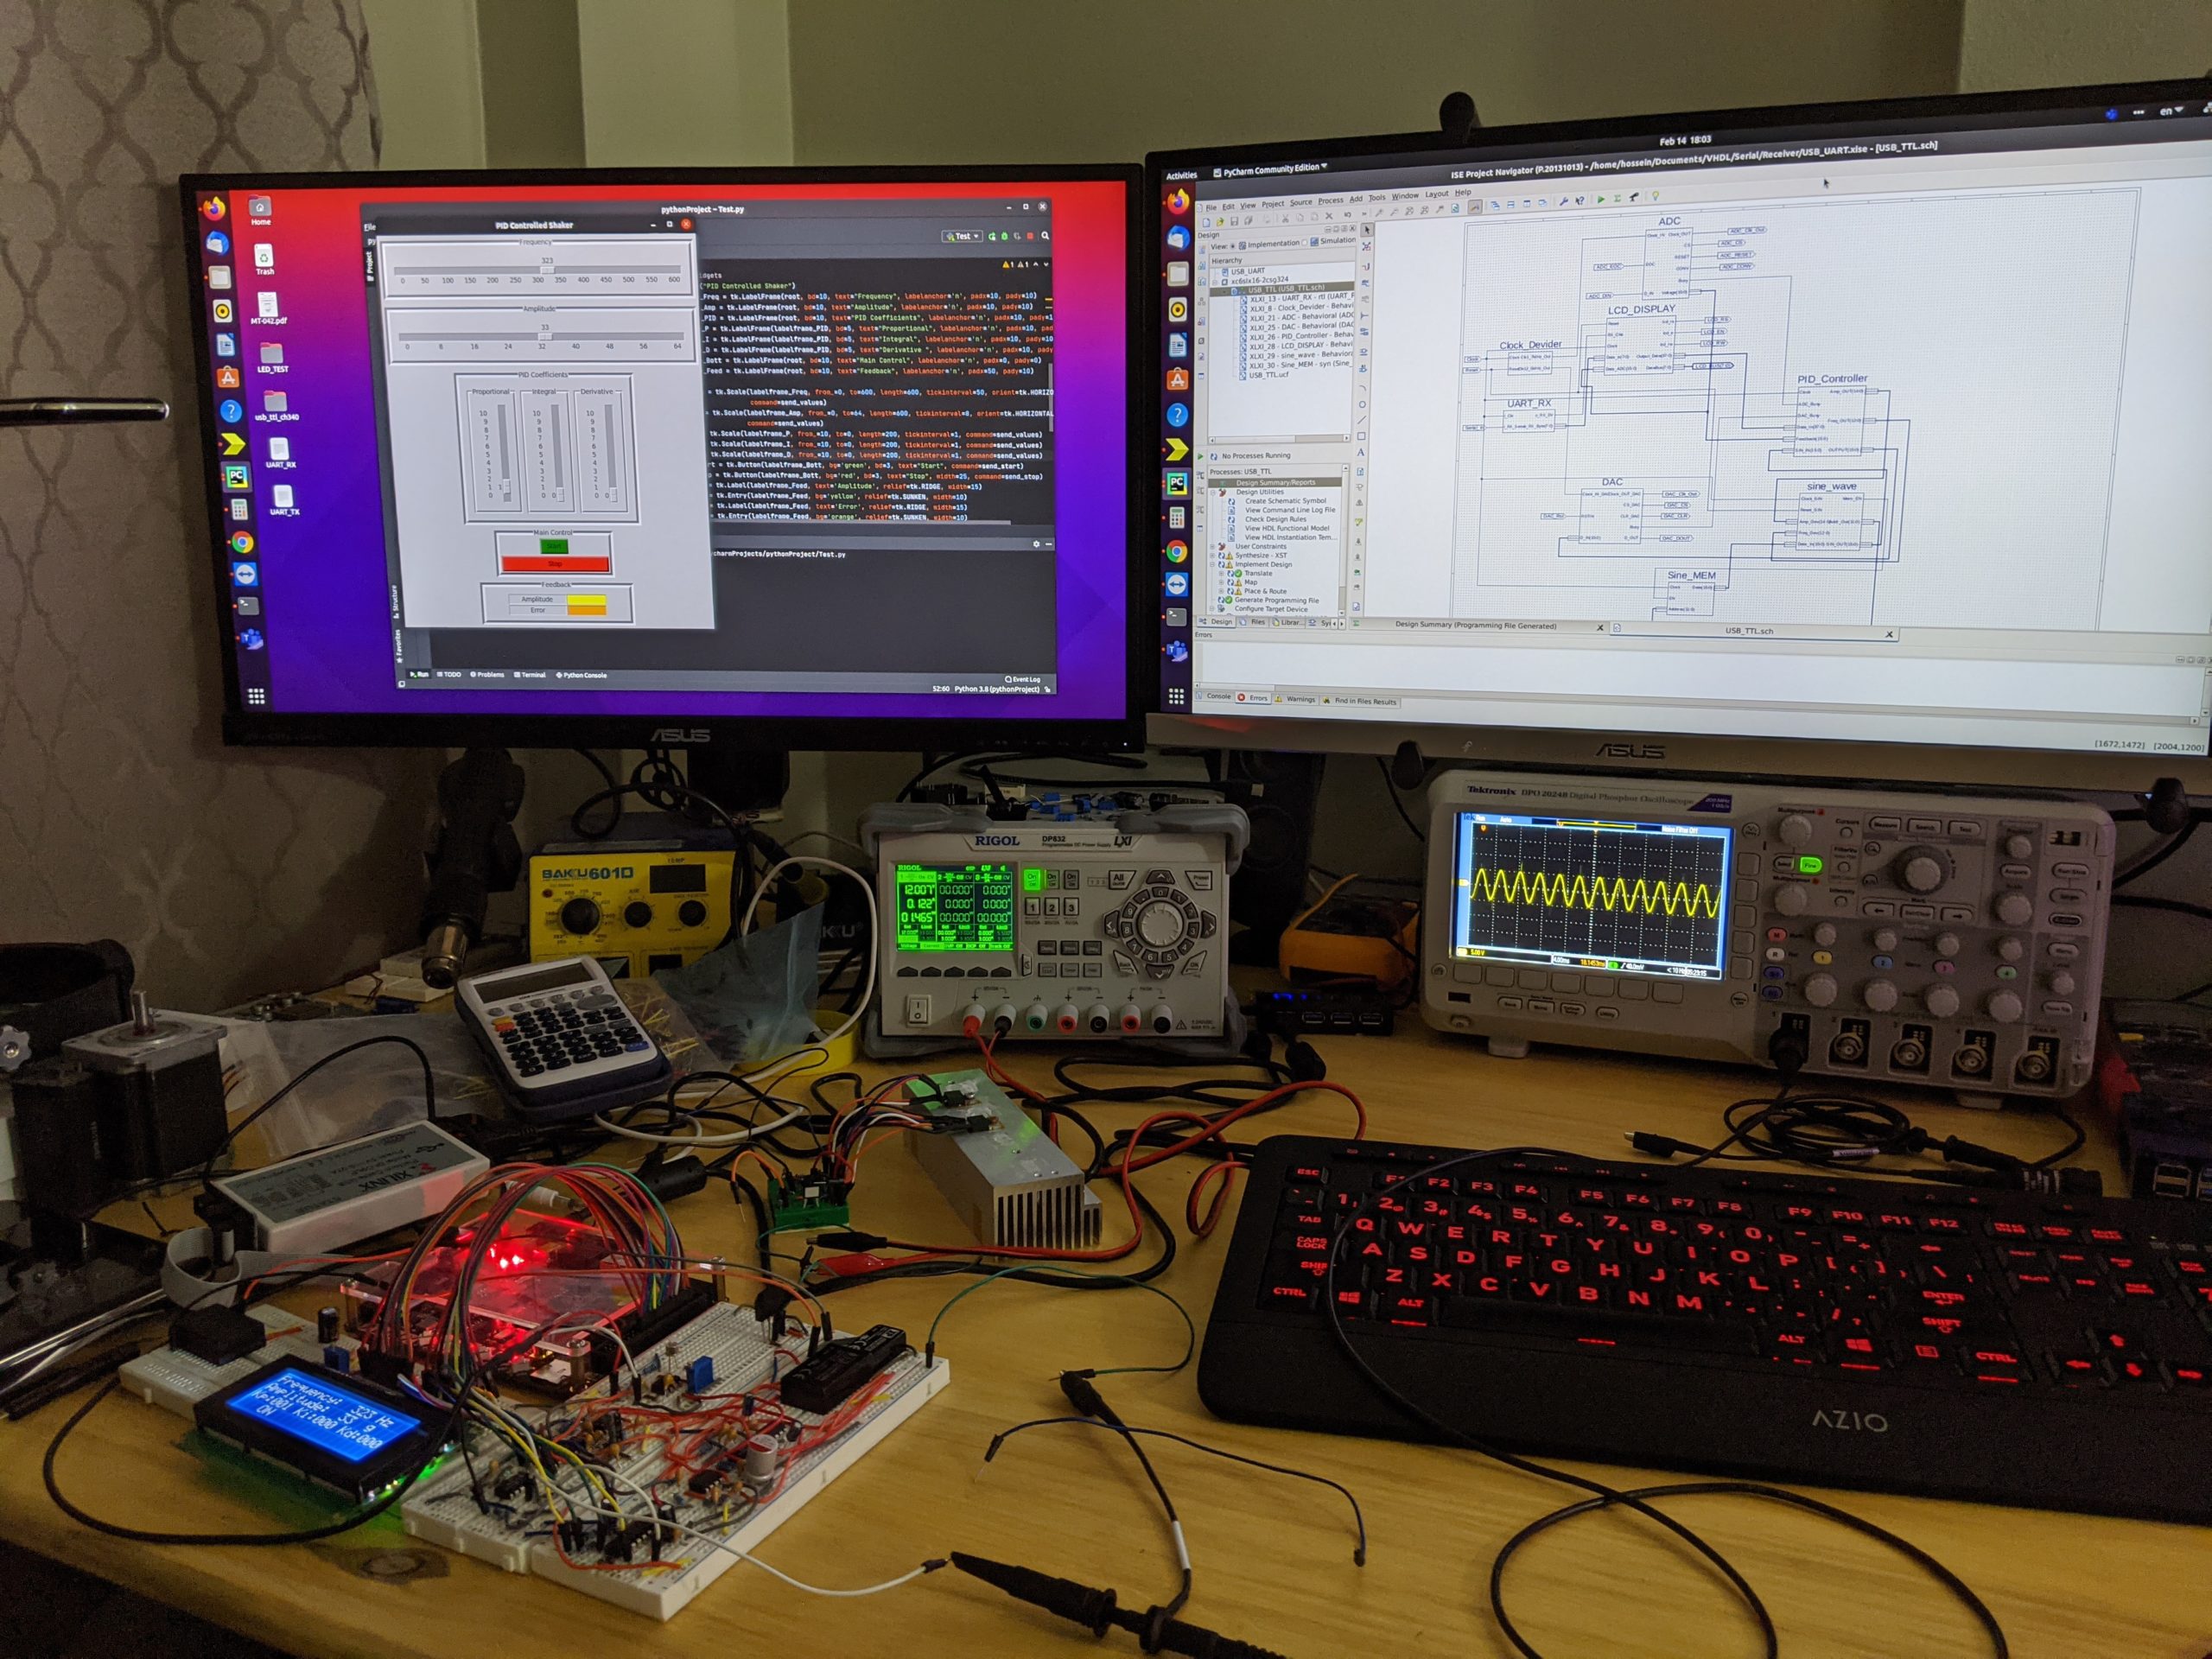2212x1659 pixels.
Task: Open the Python Console tab in PyCharm
Action: click(x=582, y=675)
